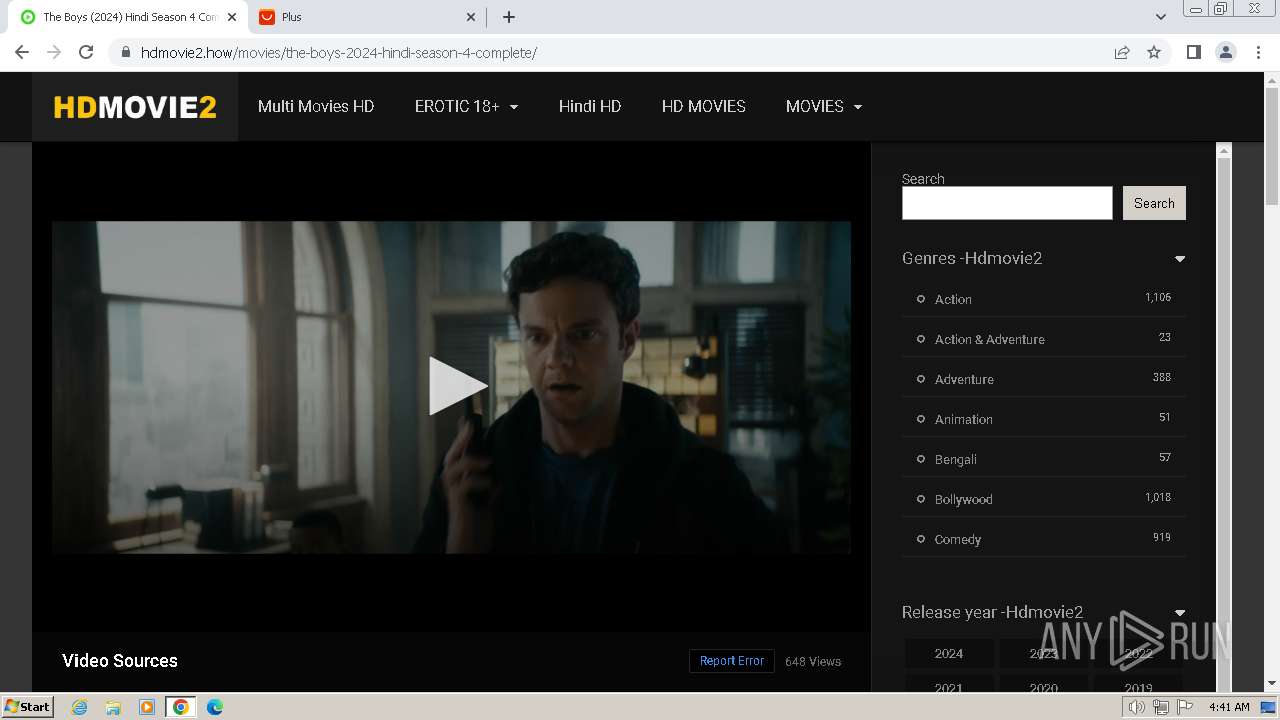Click the 648 Views text
The width and height of the screenshot is (1280, 720).
(813, 661)
